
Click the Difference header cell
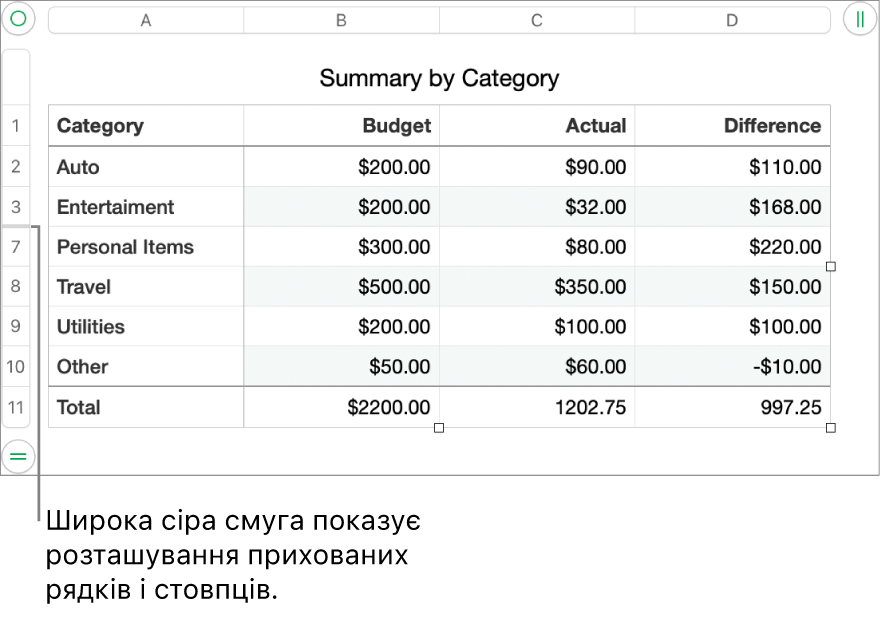[772, 126]
